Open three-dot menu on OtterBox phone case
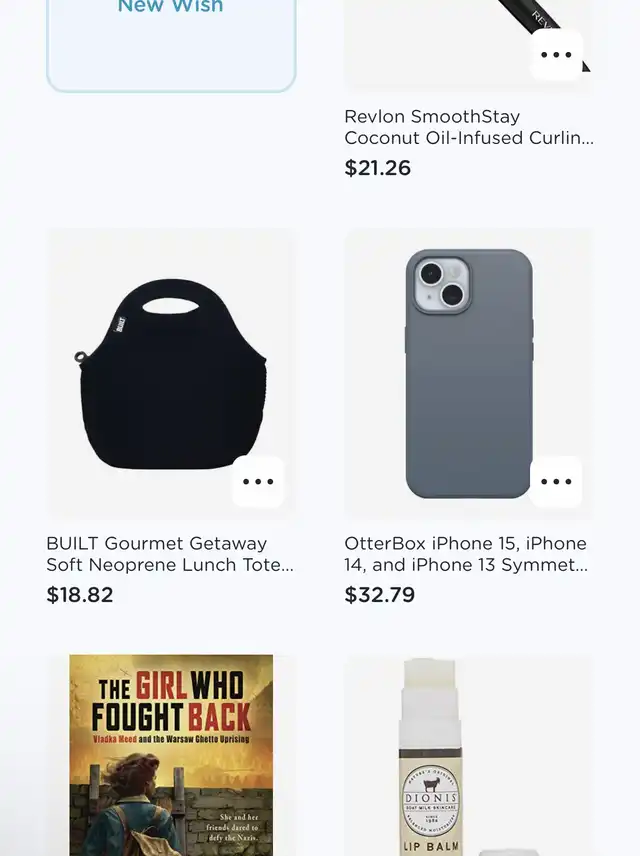 [x=556, y=482]
